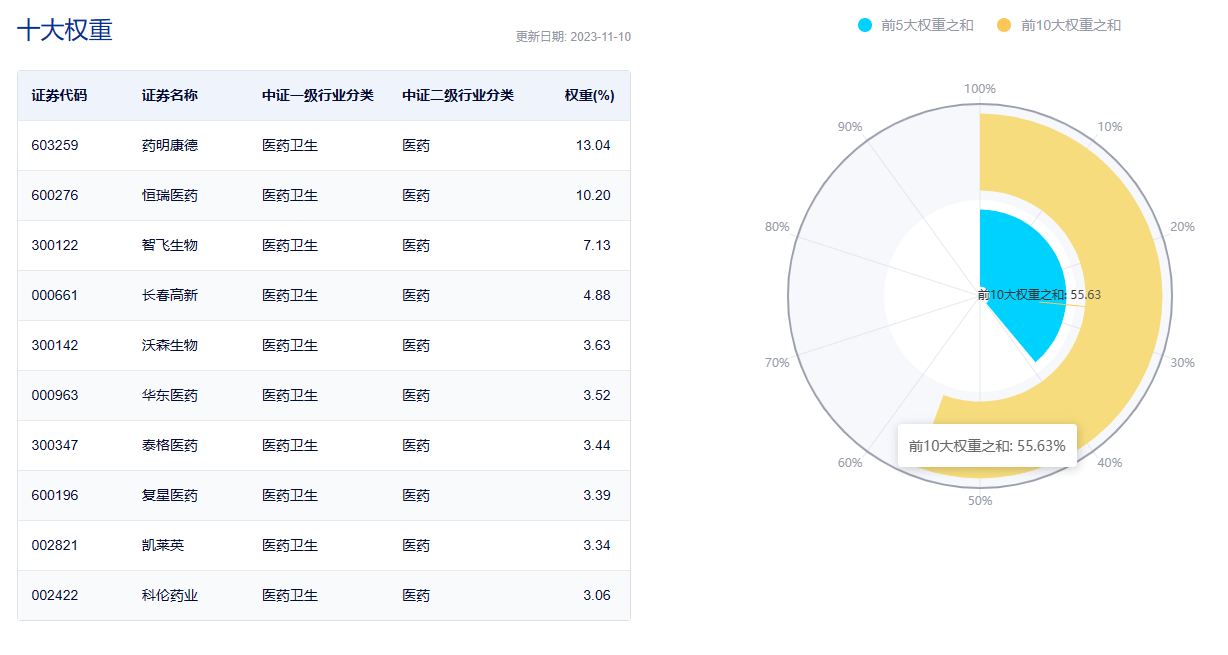Select security code 300142
This screenshot has width=1228, height=655.
tap(55, 345)
